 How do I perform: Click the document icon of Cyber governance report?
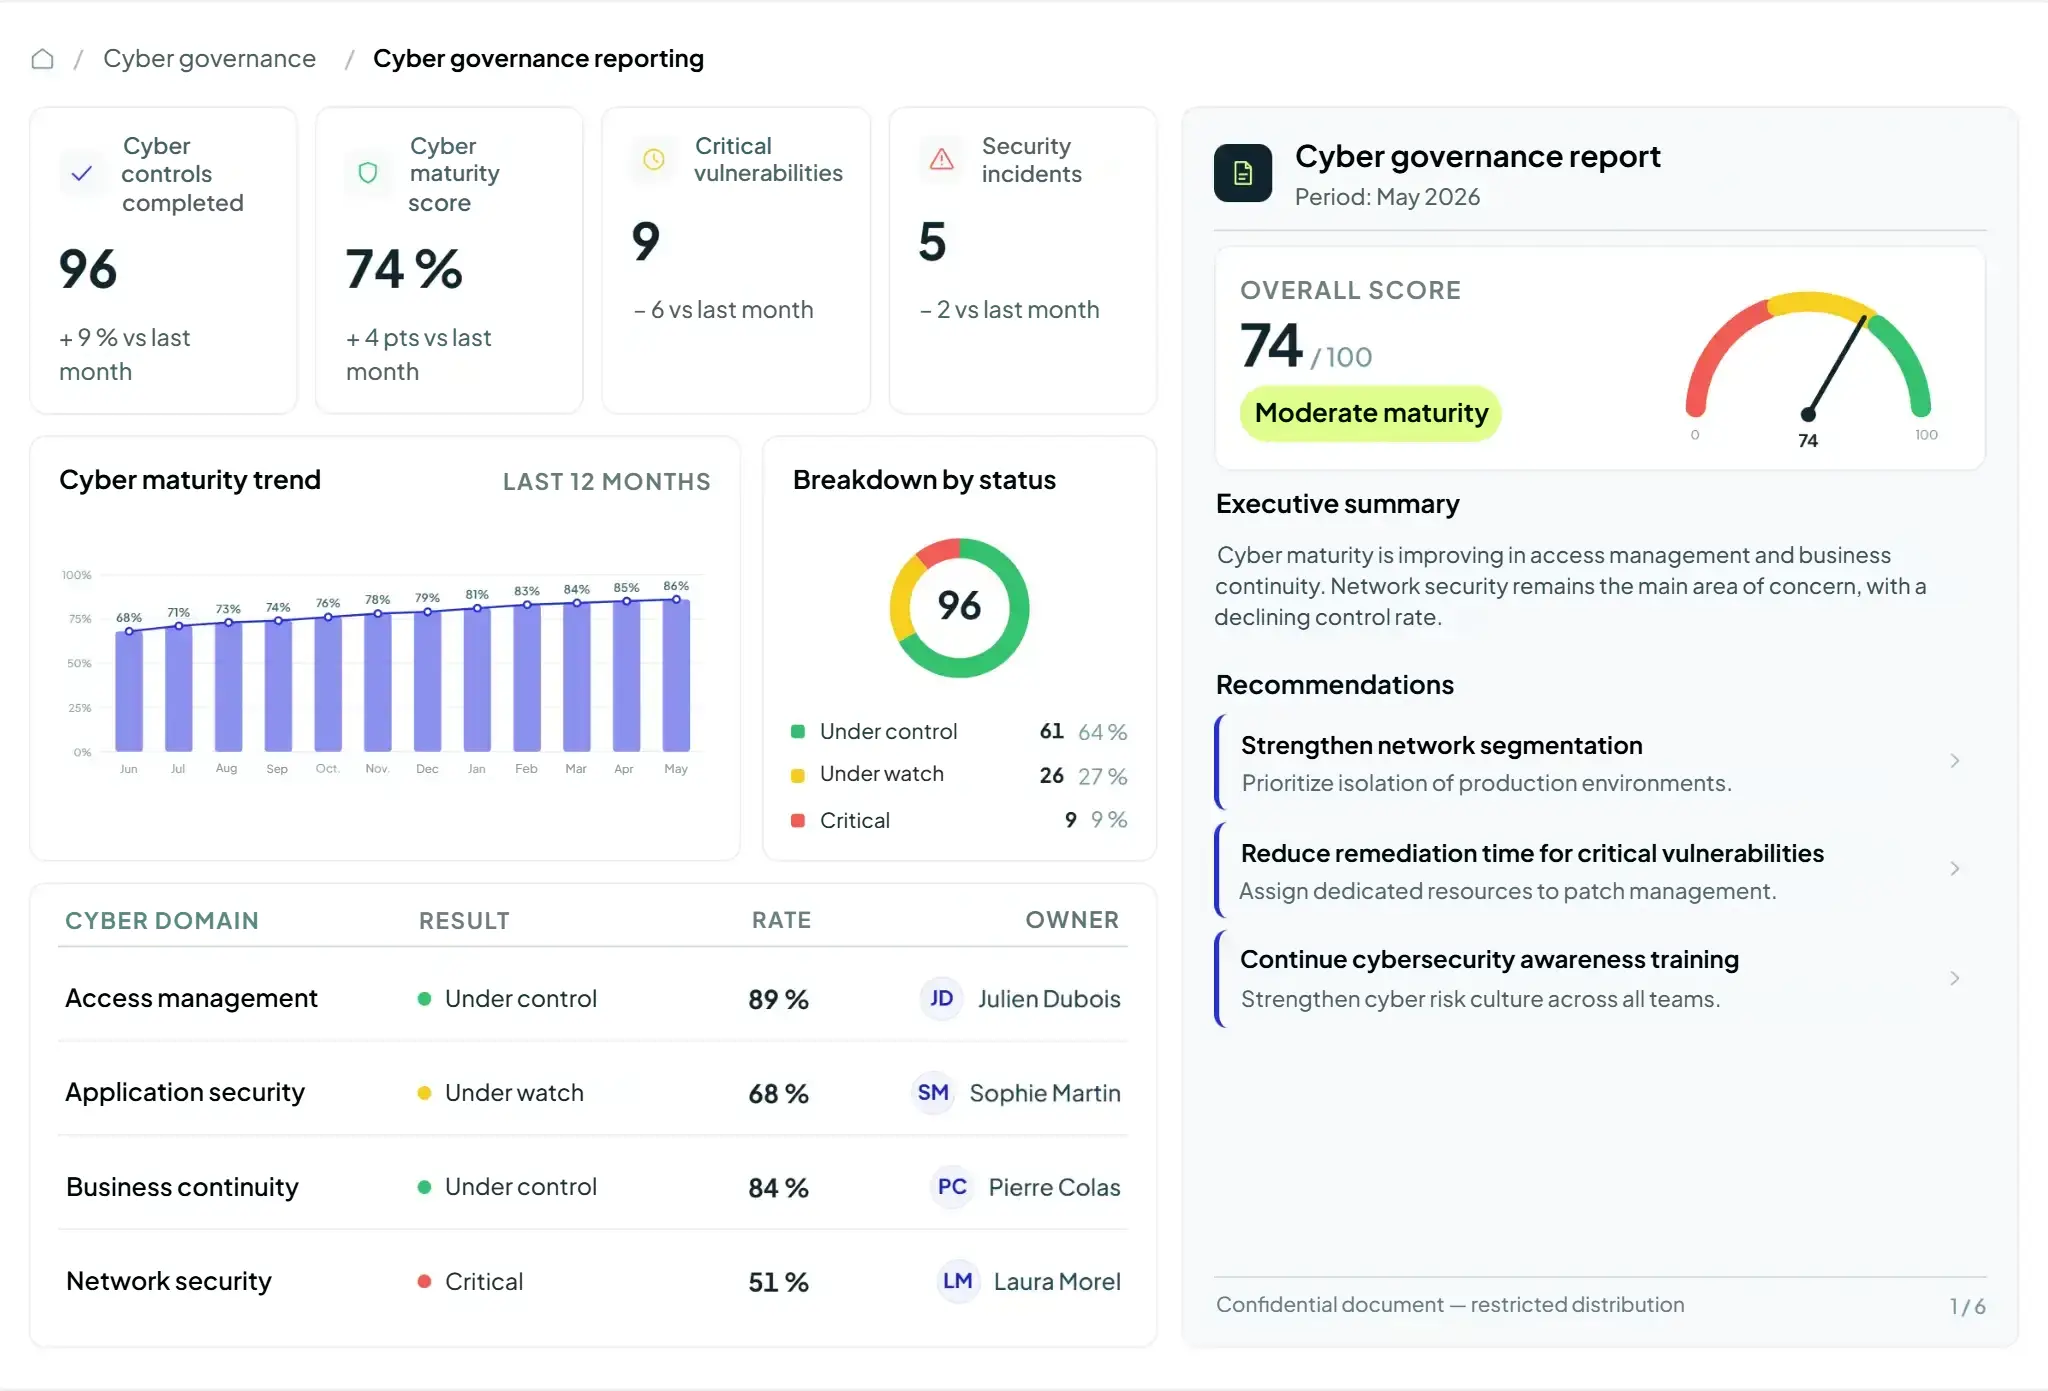click(1243, 173)
